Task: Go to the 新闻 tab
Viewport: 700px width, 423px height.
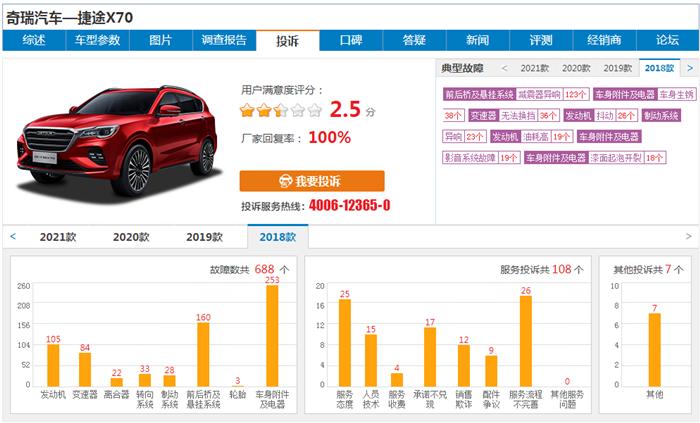Action: point(478,41)
